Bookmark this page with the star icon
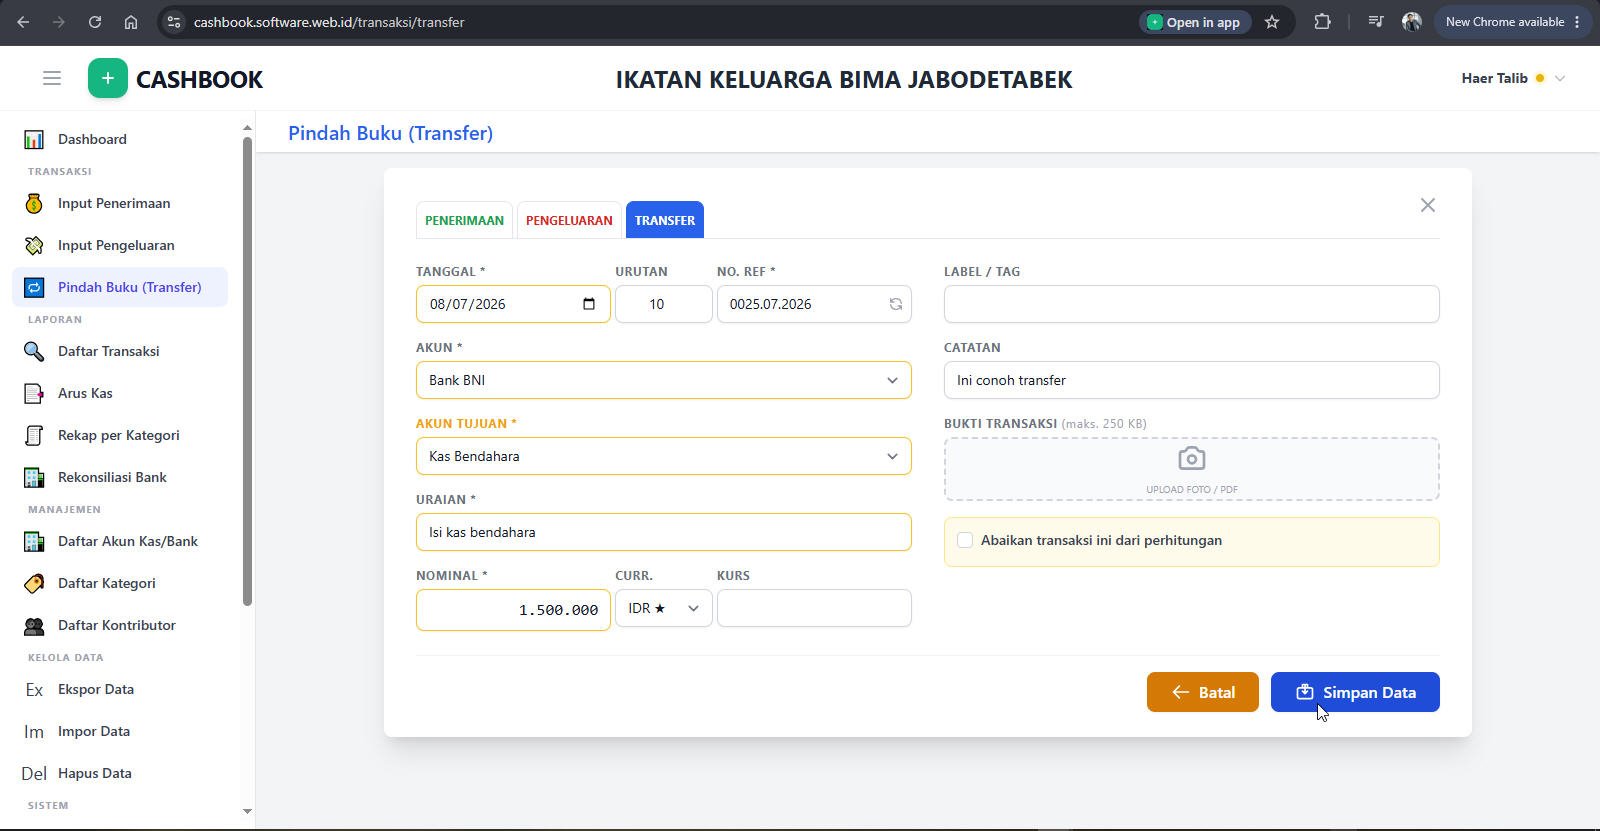 point(1272,22)
